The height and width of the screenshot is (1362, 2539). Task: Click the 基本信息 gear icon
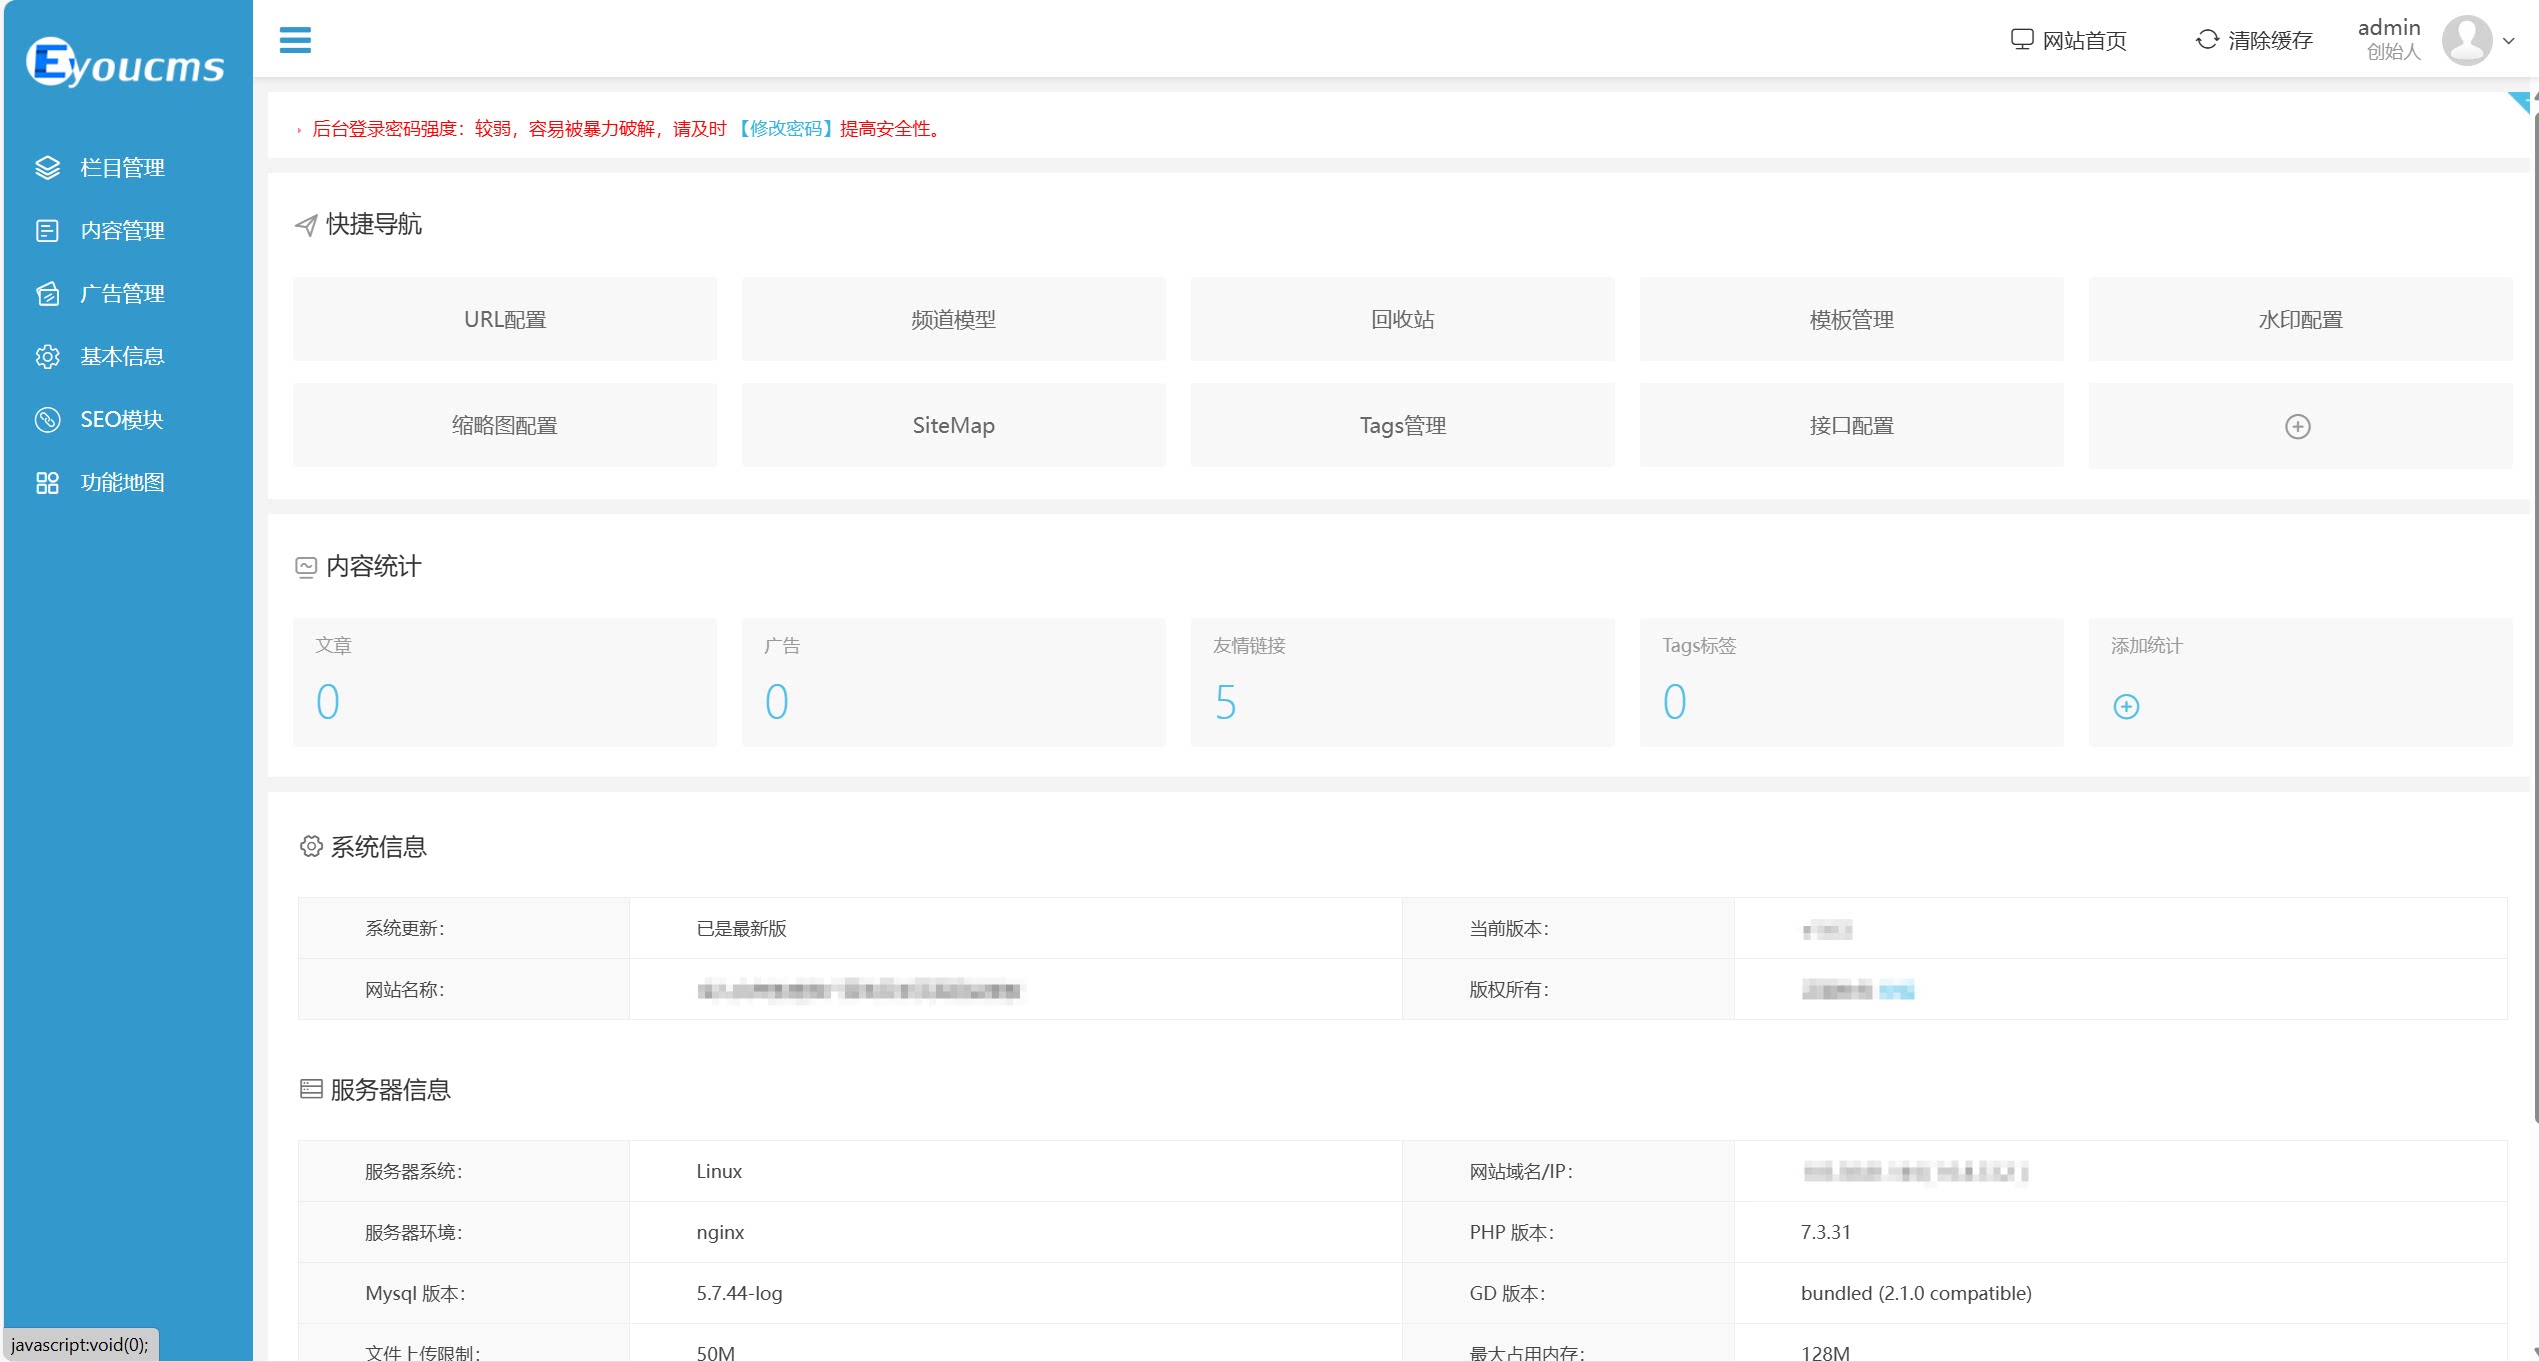coord(47,357)
